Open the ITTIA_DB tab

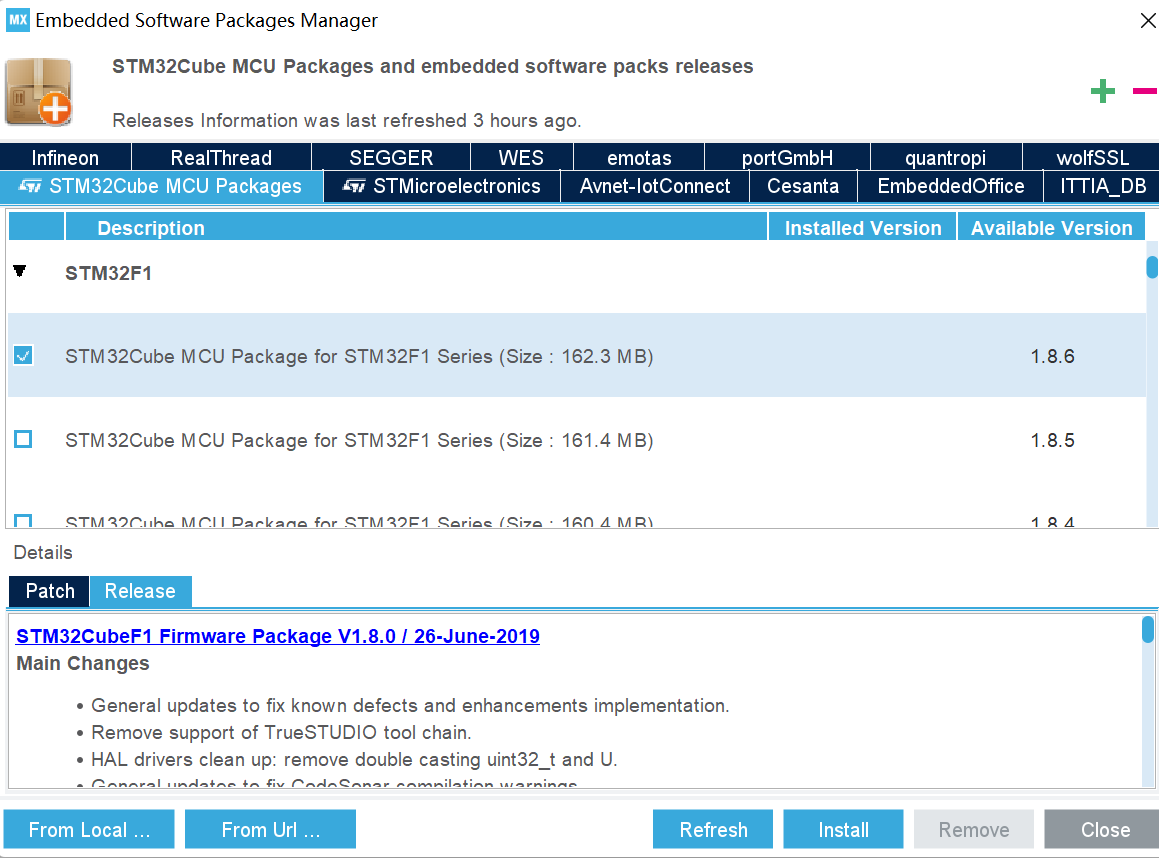click(x=1102, y=186)
